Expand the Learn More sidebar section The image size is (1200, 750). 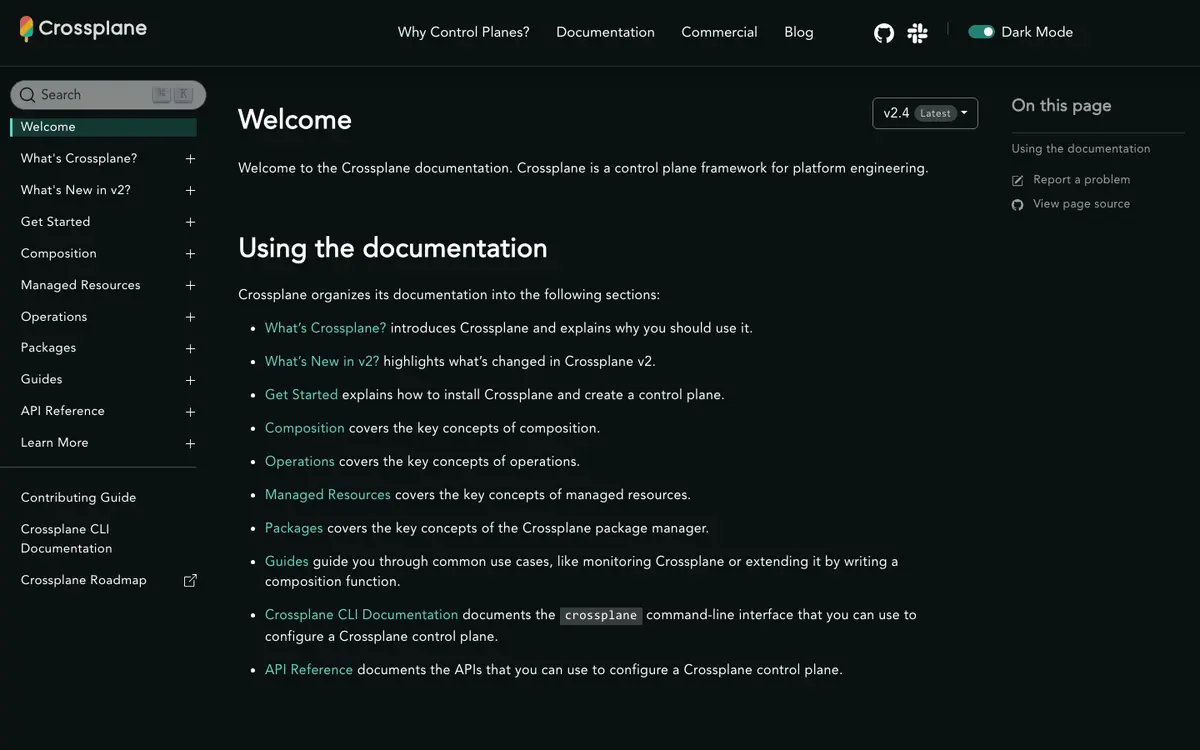click(190, 443)
